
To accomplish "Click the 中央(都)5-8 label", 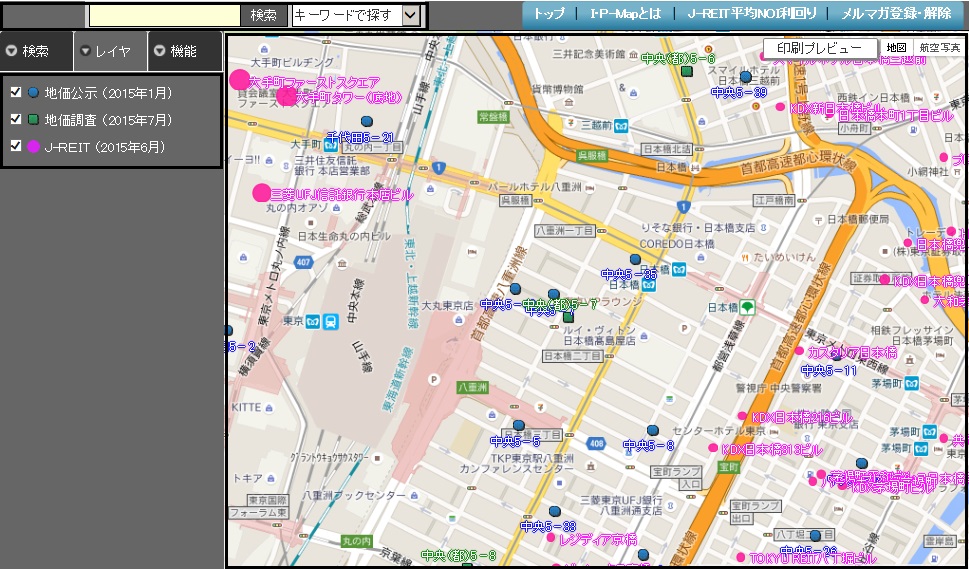I will (459, 555).
